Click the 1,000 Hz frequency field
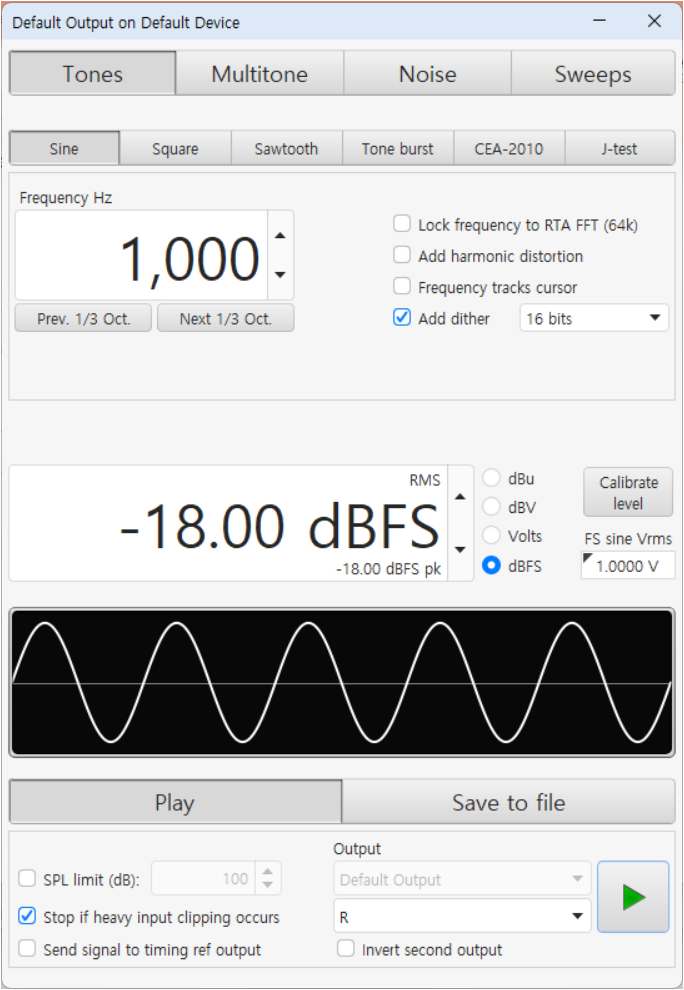This screenshot has height=990, width=684. [142, 256]
